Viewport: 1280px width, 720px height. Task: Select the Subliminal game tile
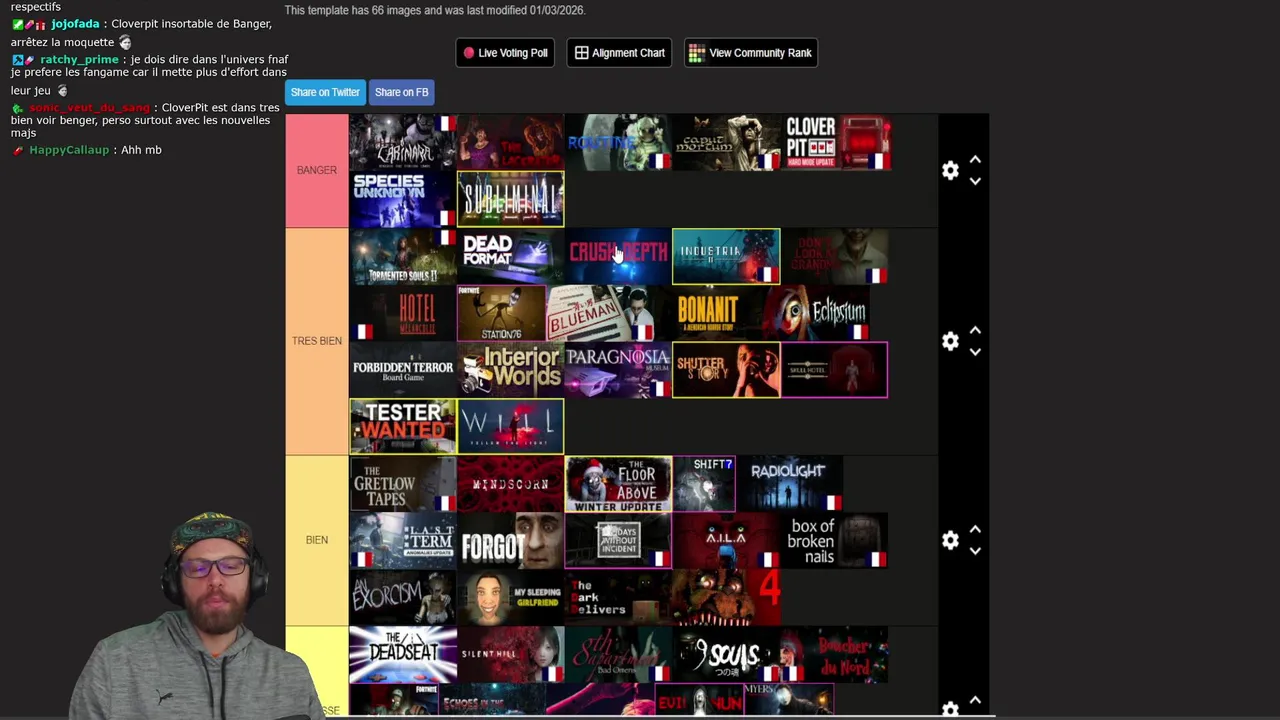[x=510, y=199]
